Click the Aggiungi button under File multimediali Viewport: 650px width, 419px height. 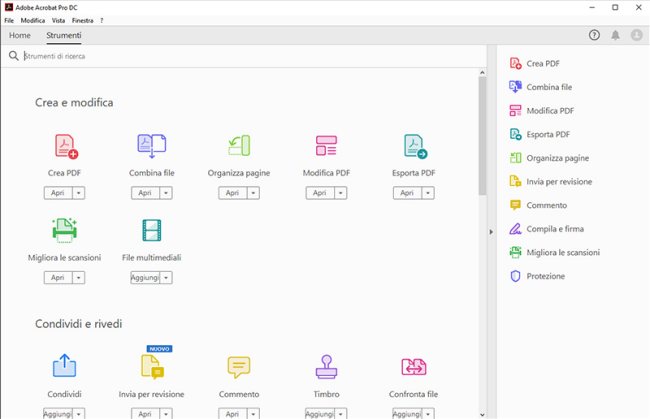pos(146,277)
